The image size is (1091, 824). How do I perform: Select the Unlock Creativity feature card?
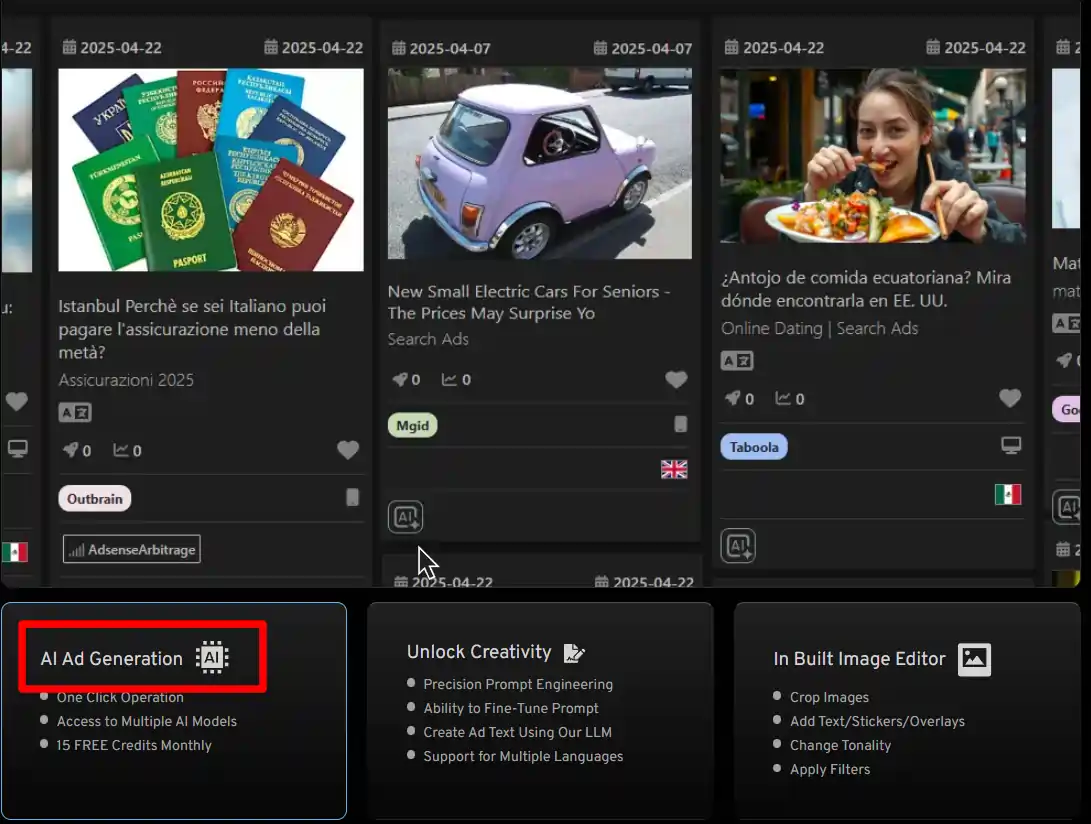[x=541, y=711]
